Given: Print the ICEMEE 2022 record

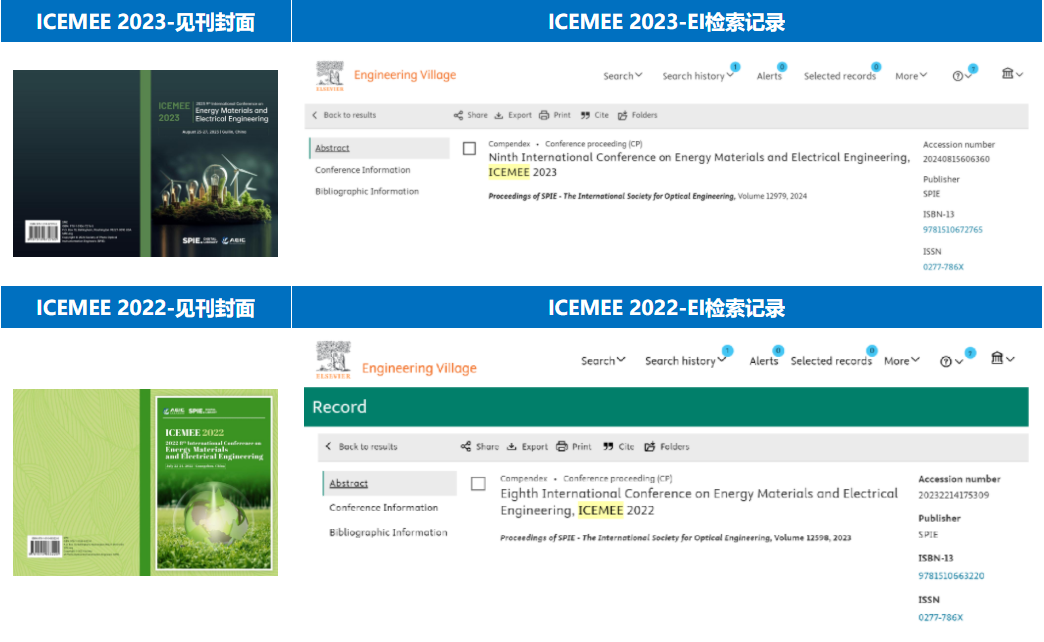Looking at the screenshot, I should pos(574,447).
